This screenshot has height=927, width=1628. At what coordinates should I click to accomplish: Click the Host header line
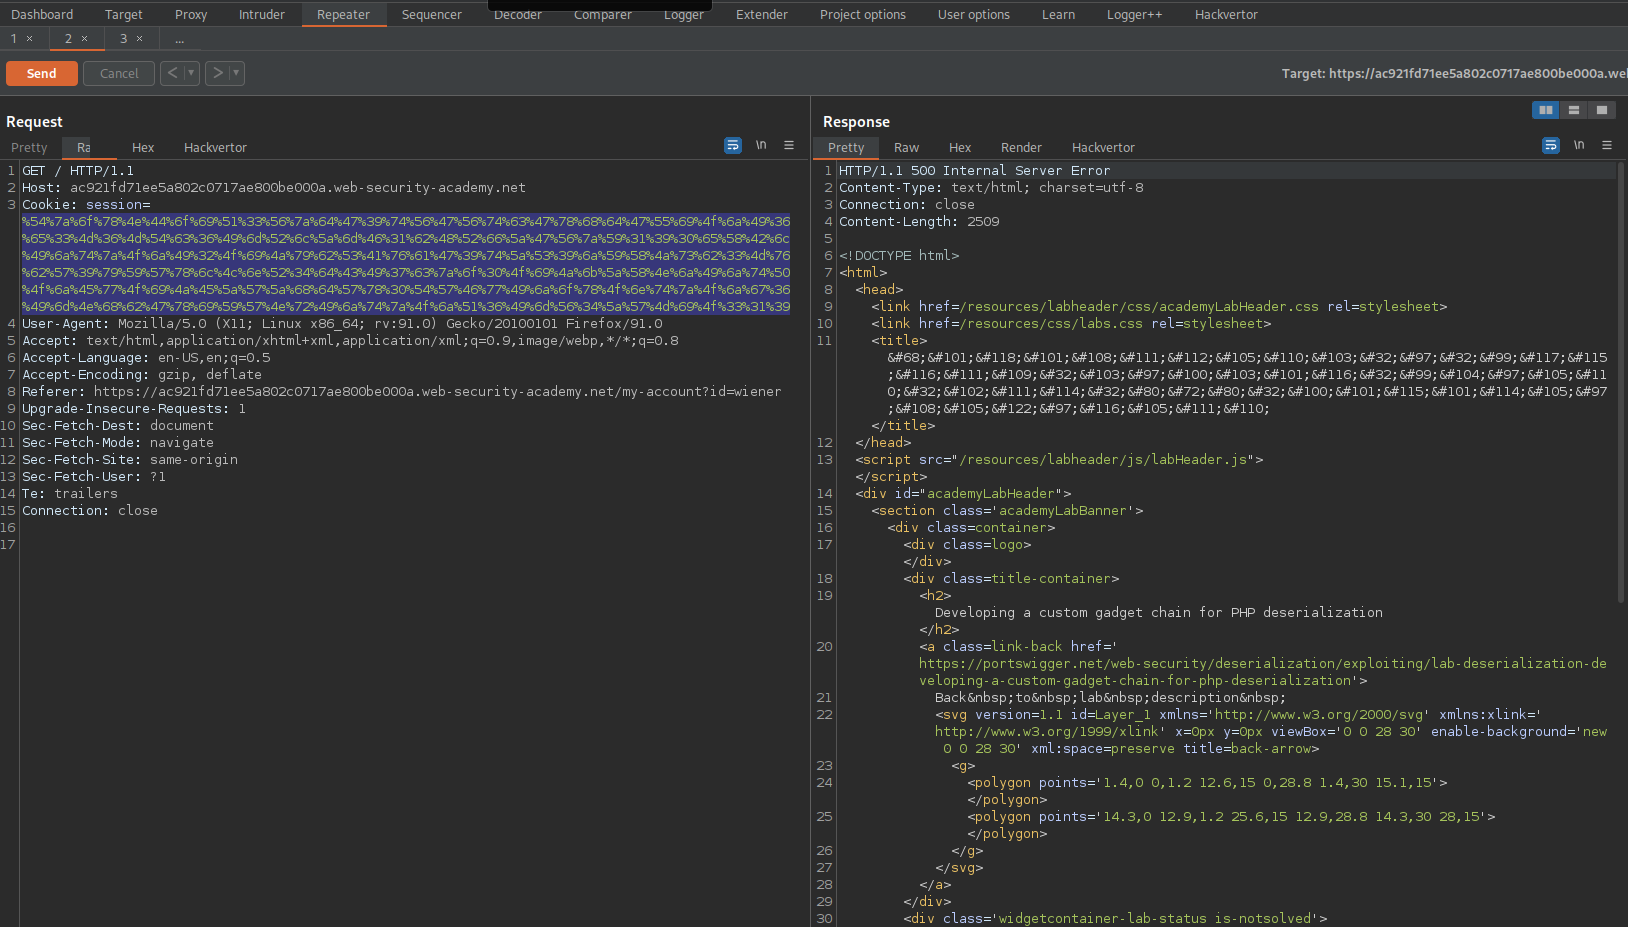(x=274, y=188)
